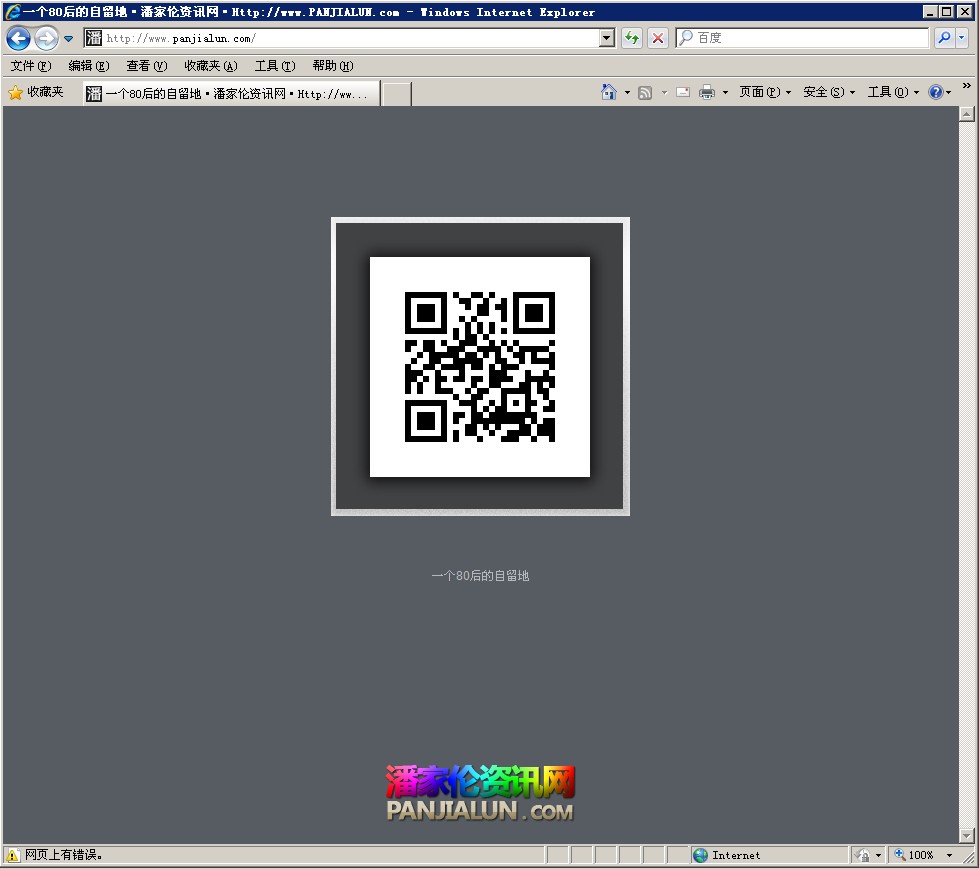Click the Stop loading icon
This screenshot has height=869, width=979.
657,37
